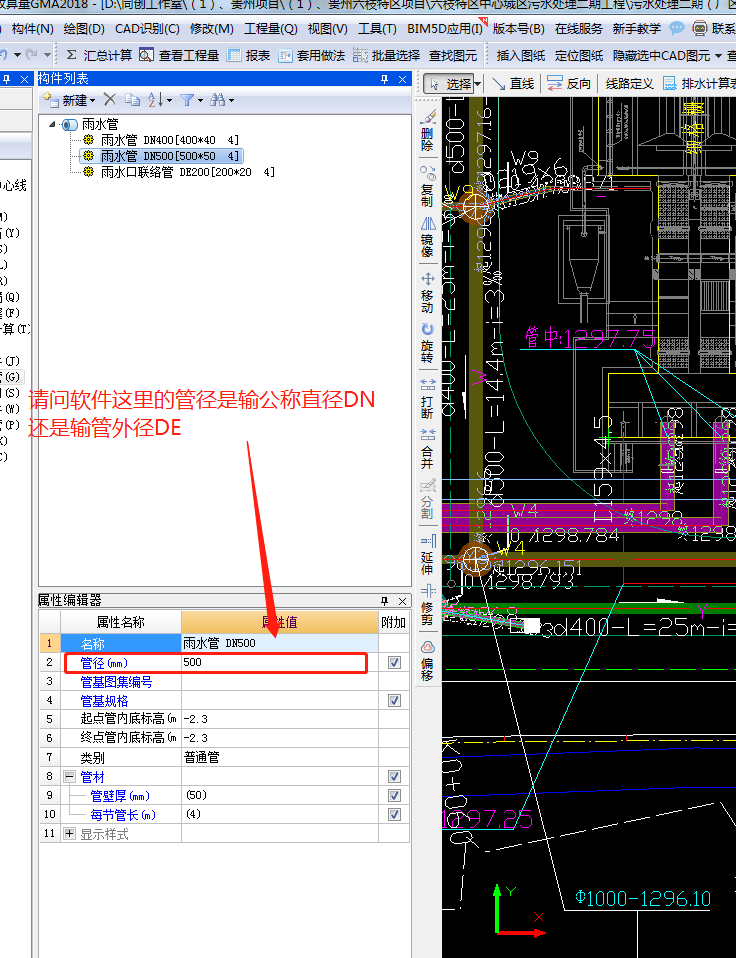Open the CAD识别(C) menu
The height and width of the screenshot is (958, 736).
coord(147,29)
